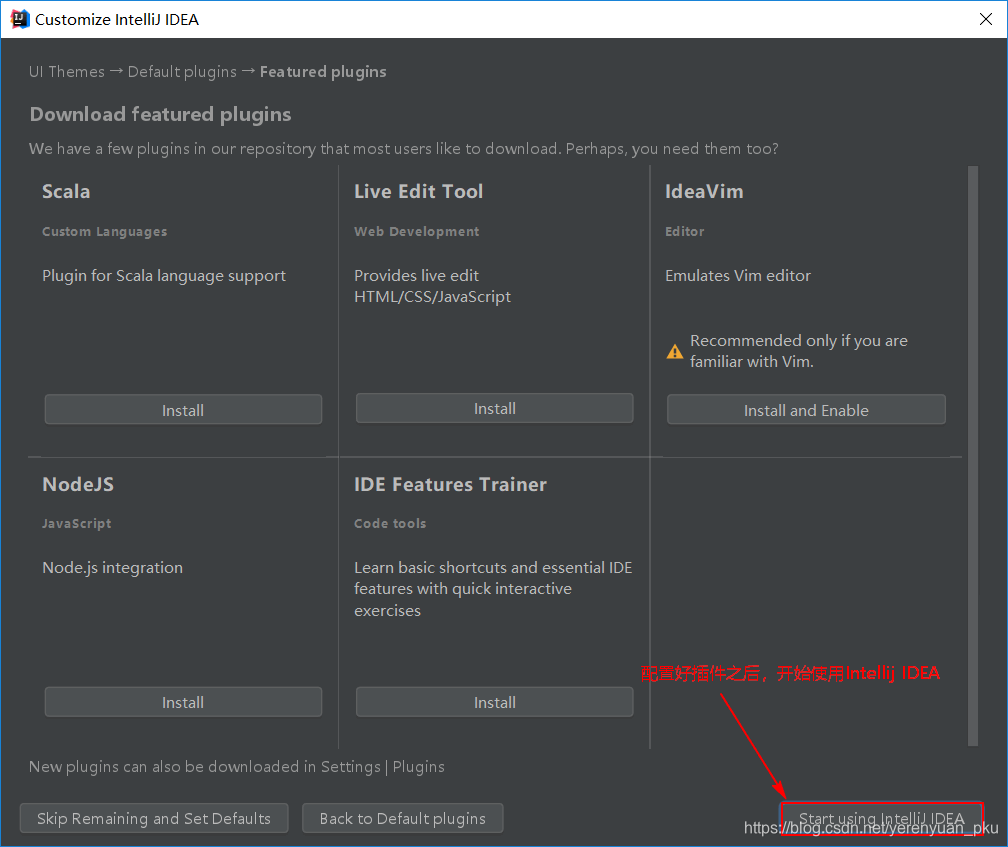Click Skip Remaining and Set Defaults

click(x=154, y=818)
